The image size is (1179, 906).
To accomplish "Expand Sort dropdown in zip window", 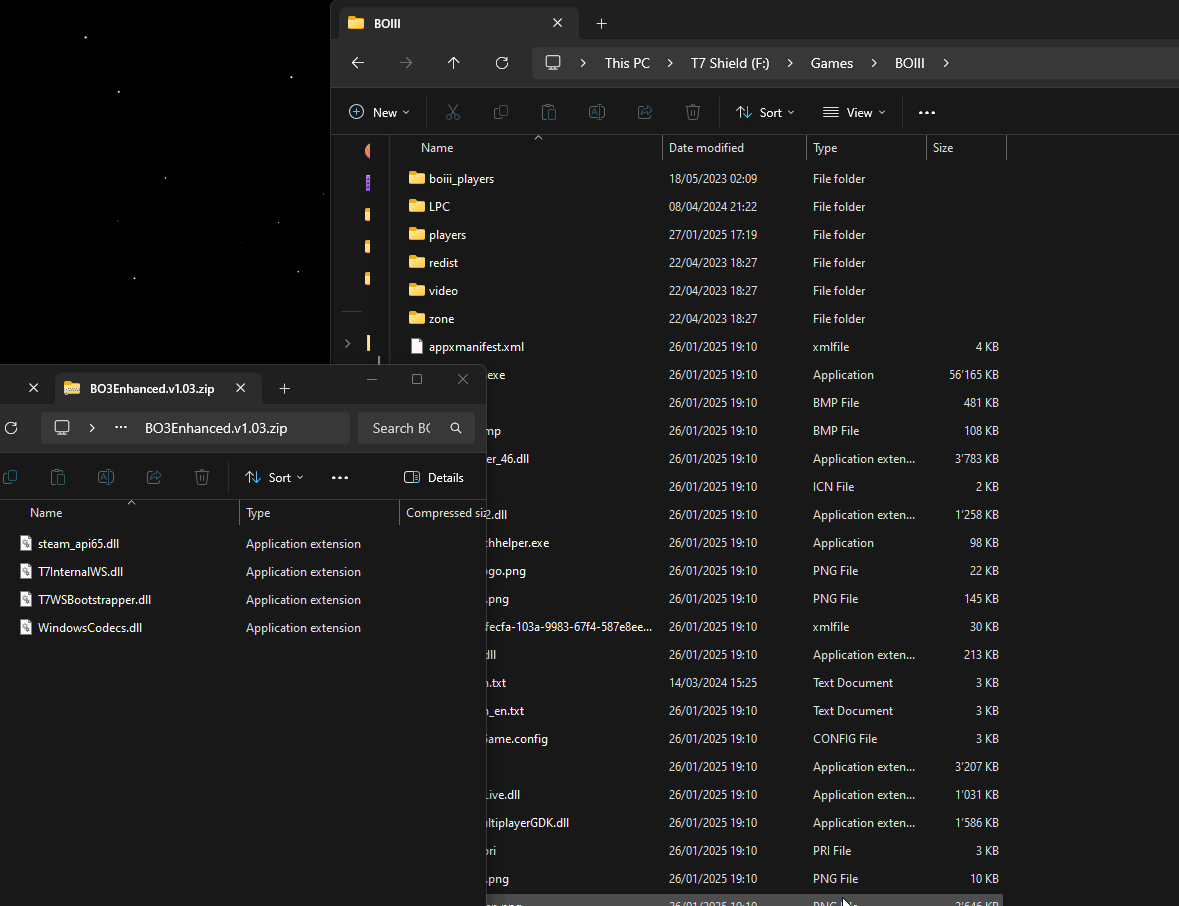I will coord(274,478).
